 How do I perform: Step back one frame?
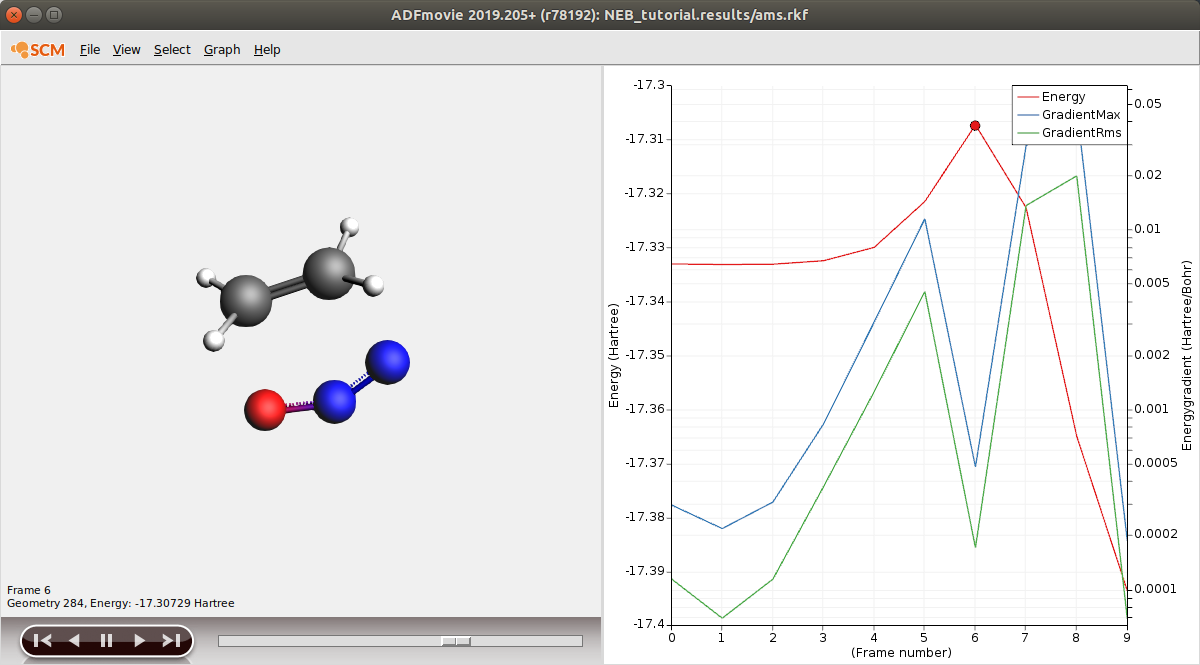click(x=73, y=641)
